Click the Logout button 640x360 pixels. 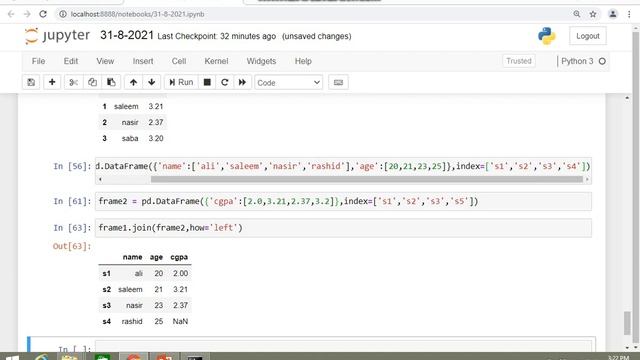588,36
